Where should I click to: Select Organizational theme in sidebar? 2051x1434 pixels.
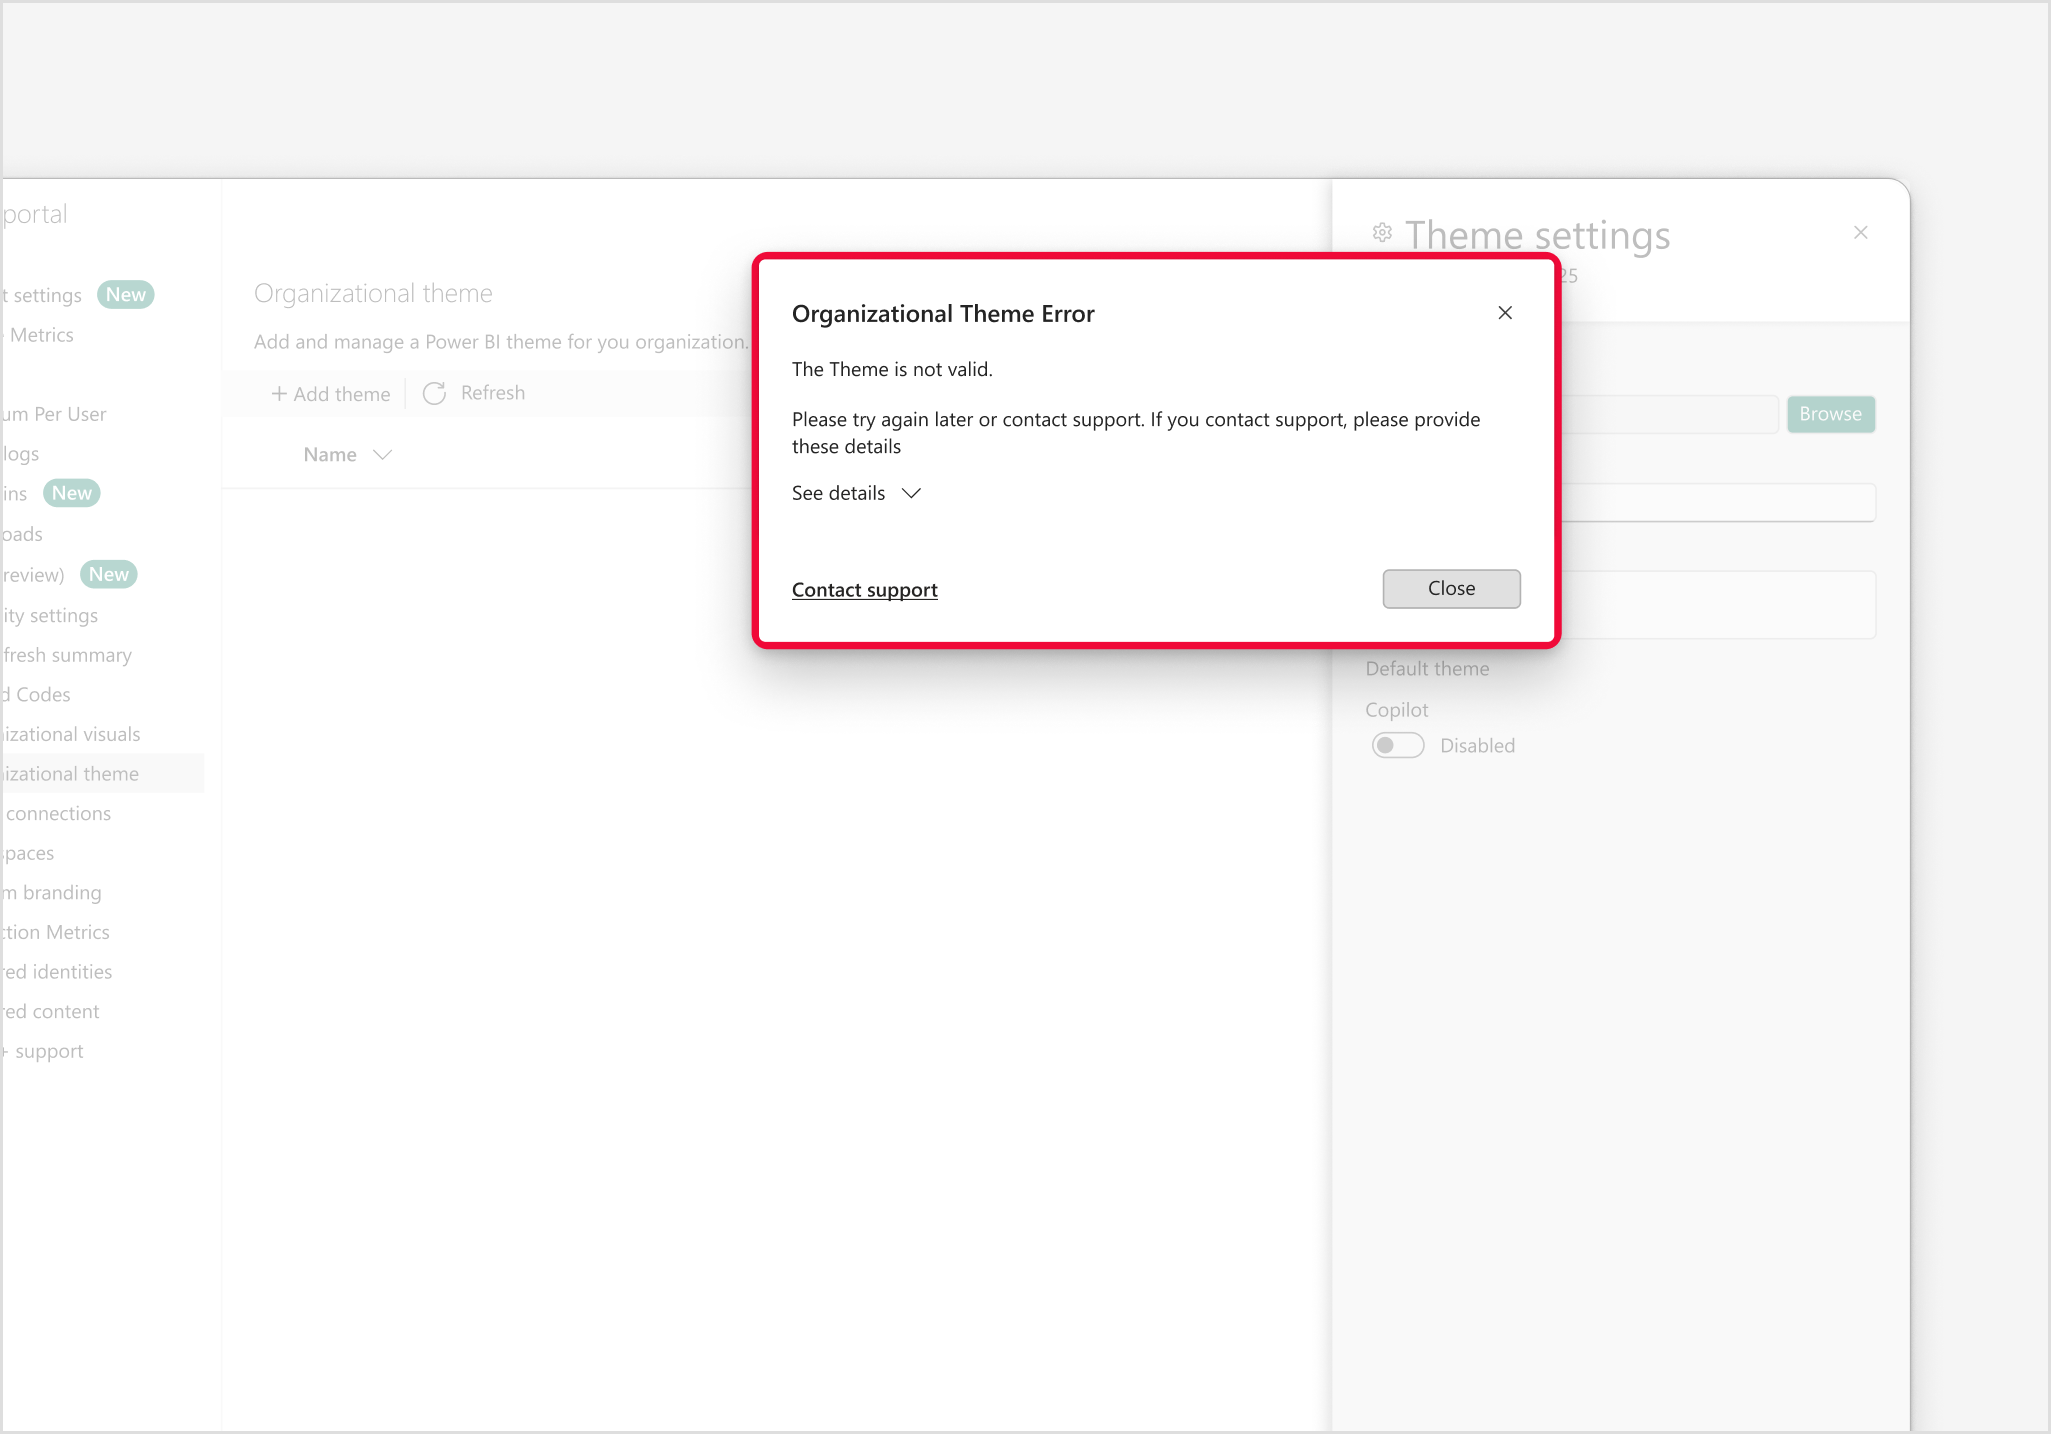102,774
